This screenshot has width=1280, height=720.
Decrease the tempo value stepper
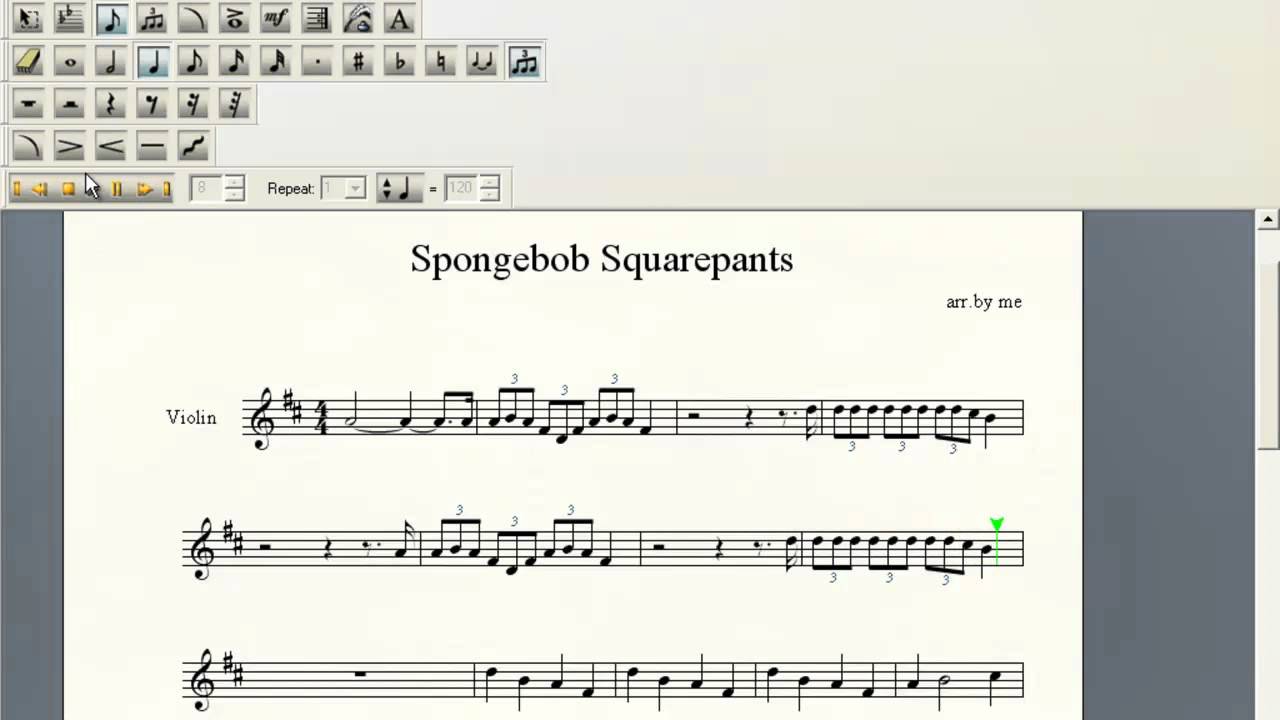point(489,194)
